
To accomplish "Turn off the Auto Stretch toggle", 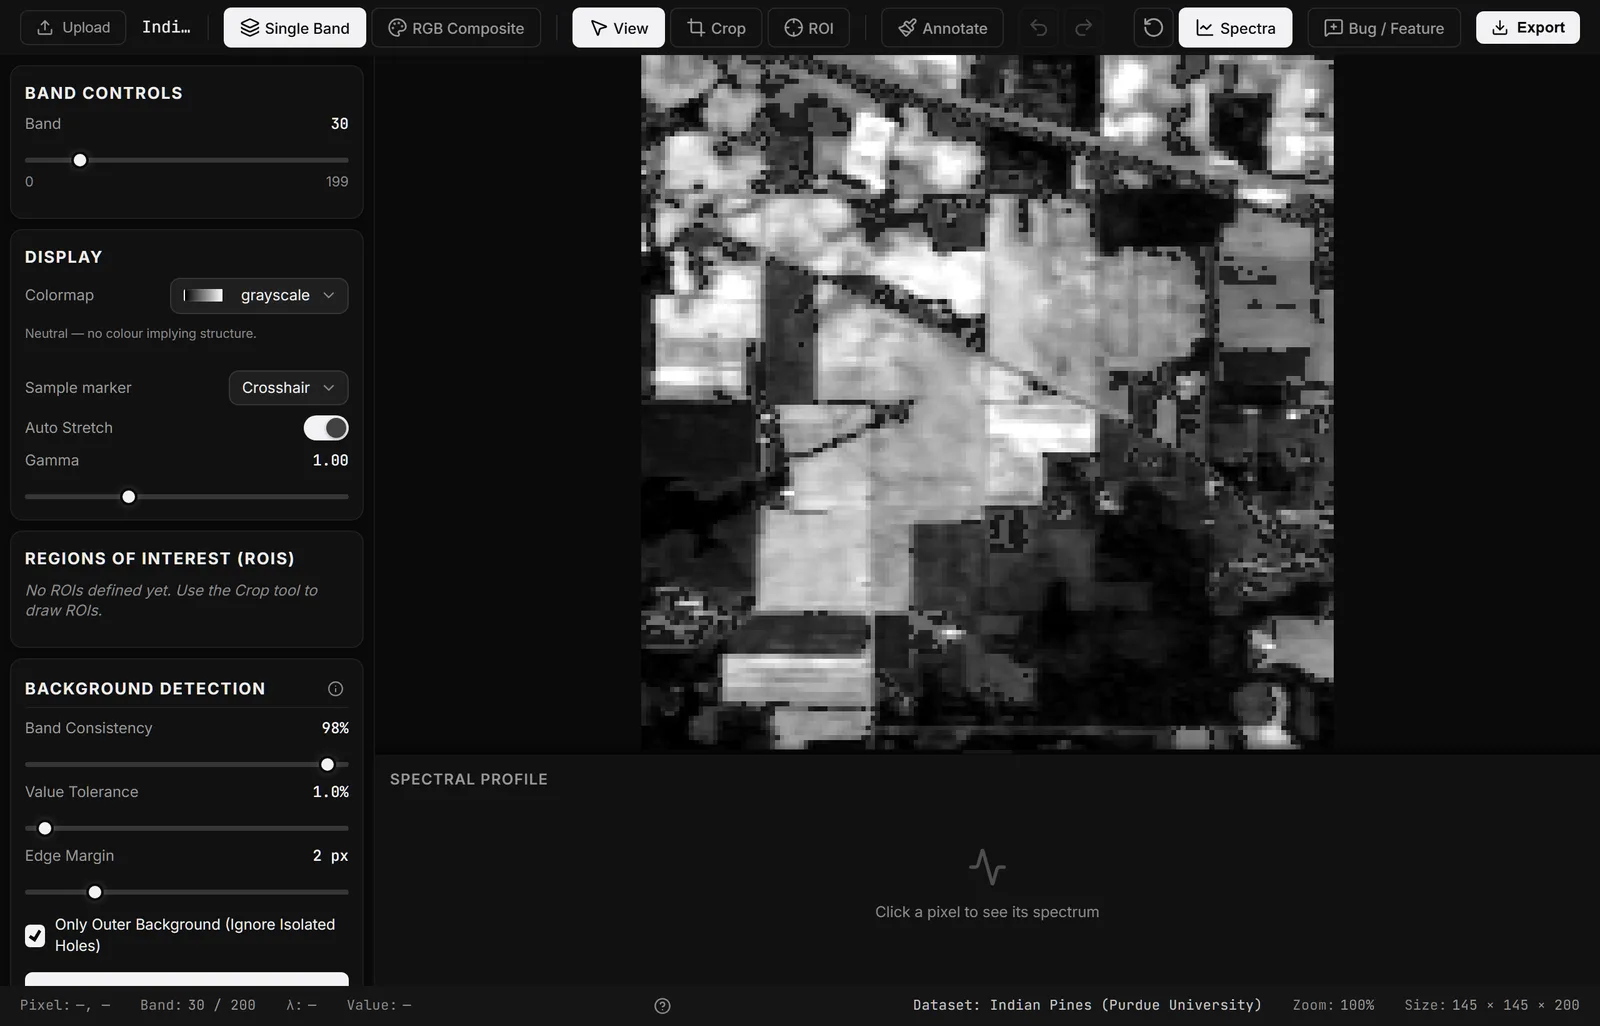I will point(326,428).
